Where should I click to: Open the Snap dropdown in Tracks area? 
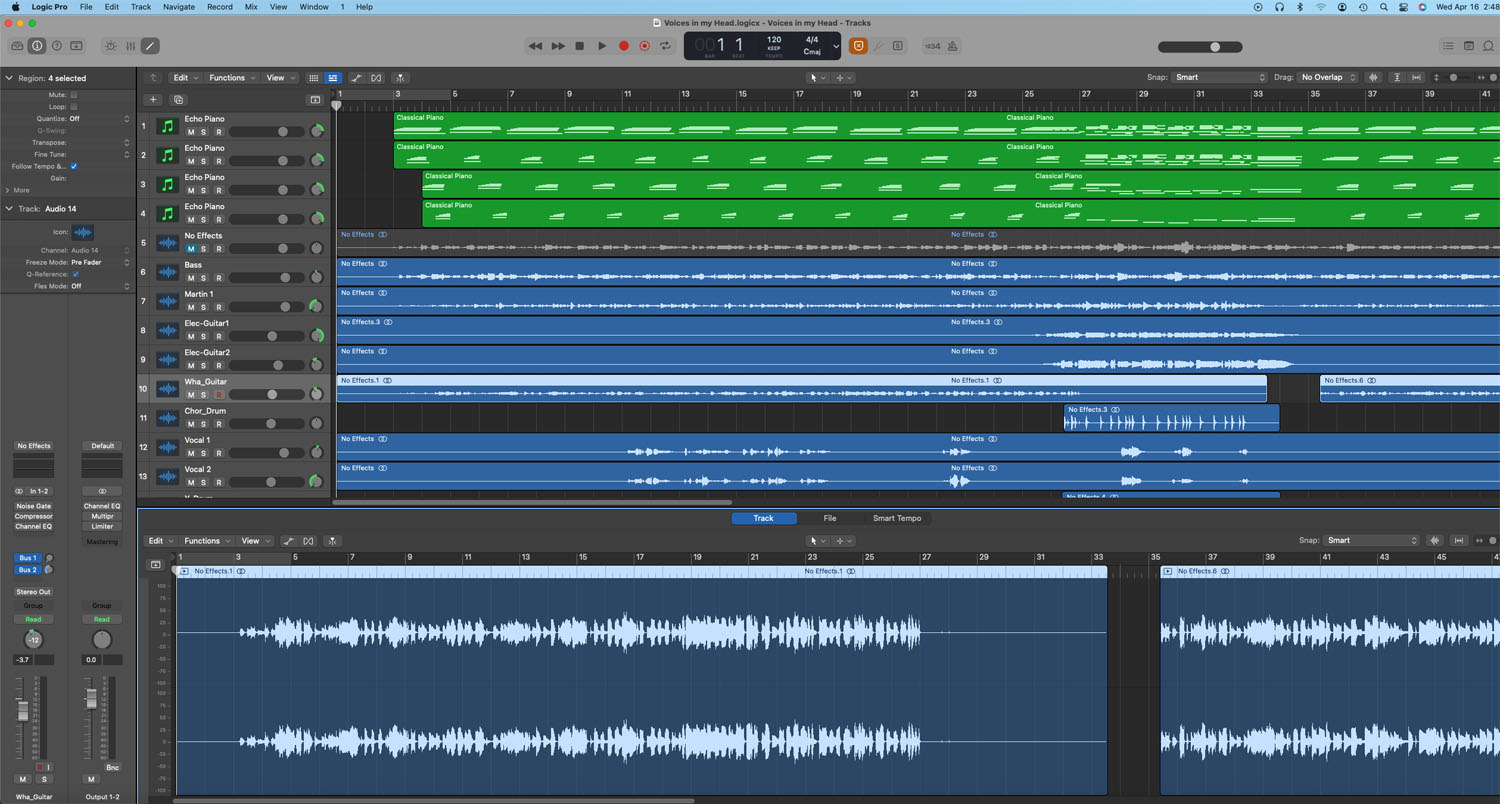(1219, 78)
